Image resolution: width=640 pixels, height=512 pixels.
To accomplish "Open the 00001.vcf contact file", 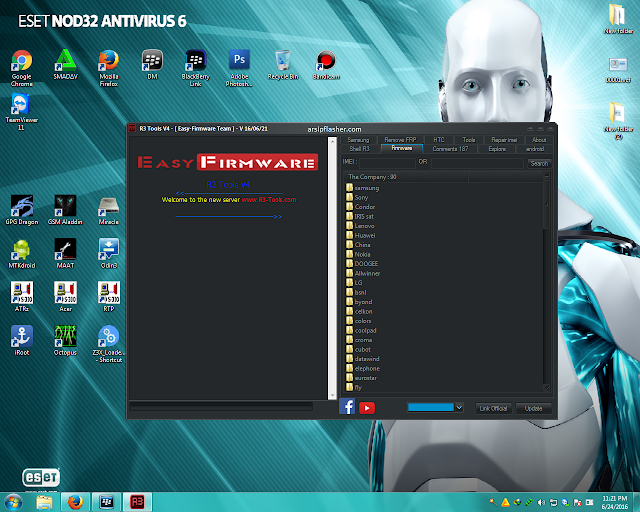I will 618,70.
